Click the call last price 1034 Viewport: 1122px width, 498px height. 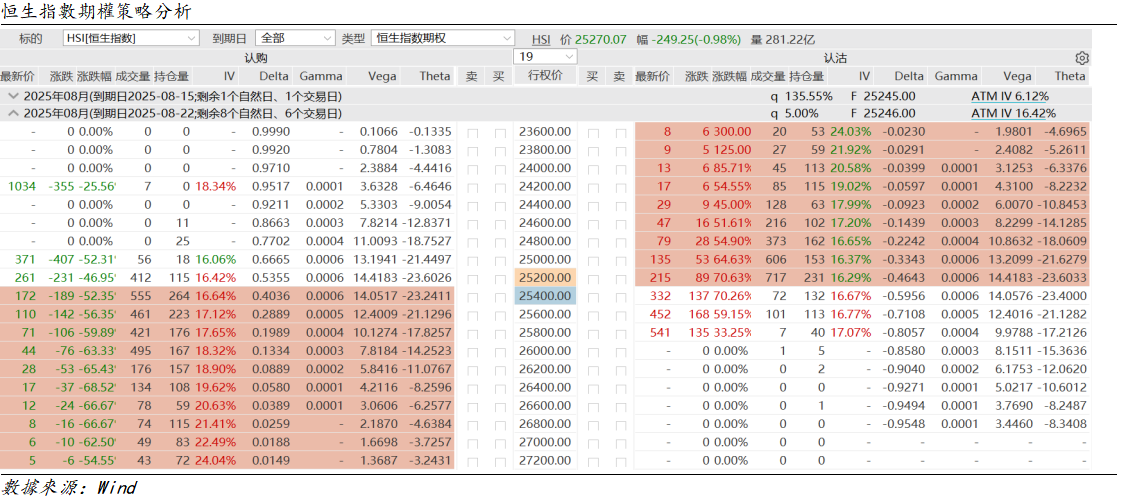tap(21, 187)
